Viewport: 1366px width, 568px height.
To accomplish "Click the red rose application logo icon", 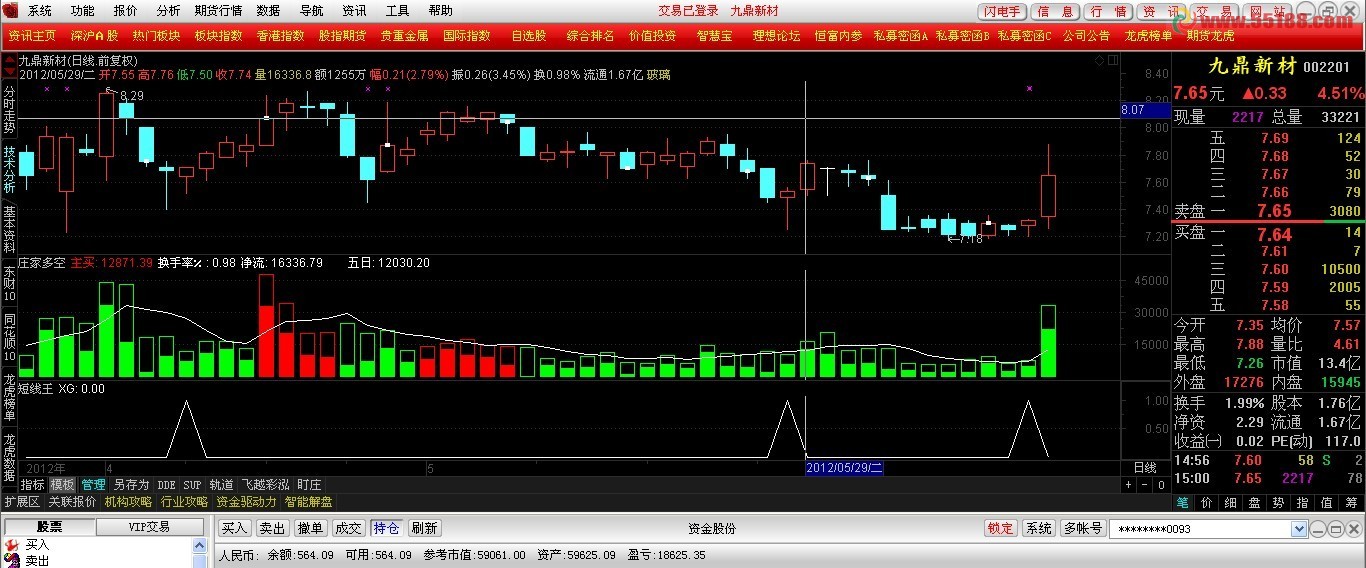I will [10, 10].
